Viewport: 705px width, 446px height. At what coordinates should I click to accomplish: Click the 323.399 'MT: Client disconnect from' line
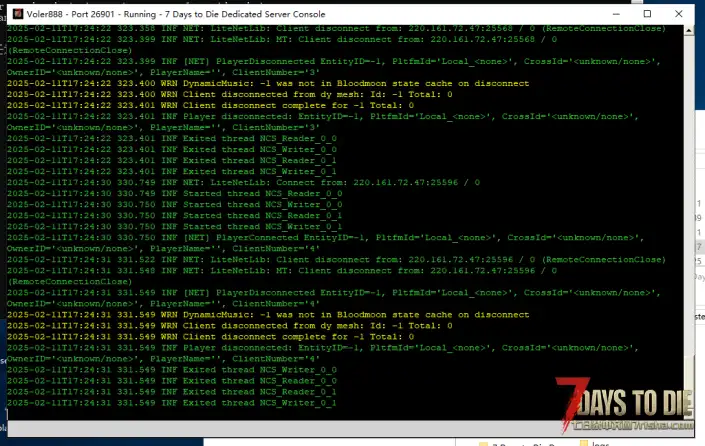click(282, 45)
